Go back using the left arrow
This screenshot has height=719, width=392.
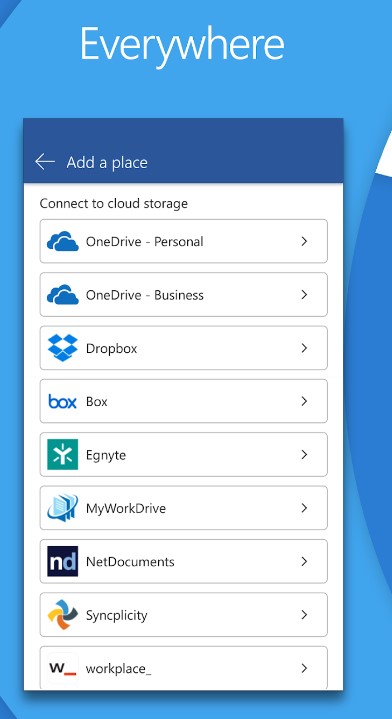pos(45,162)
